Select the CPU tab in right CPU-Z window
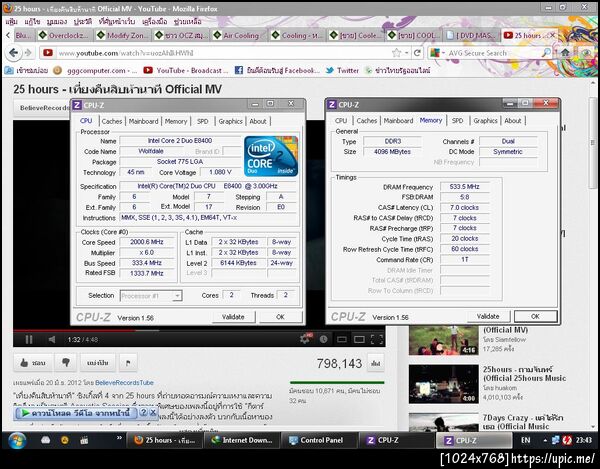Image resolution: width=600 pixels, height=469 pixels. click(341, 121)
